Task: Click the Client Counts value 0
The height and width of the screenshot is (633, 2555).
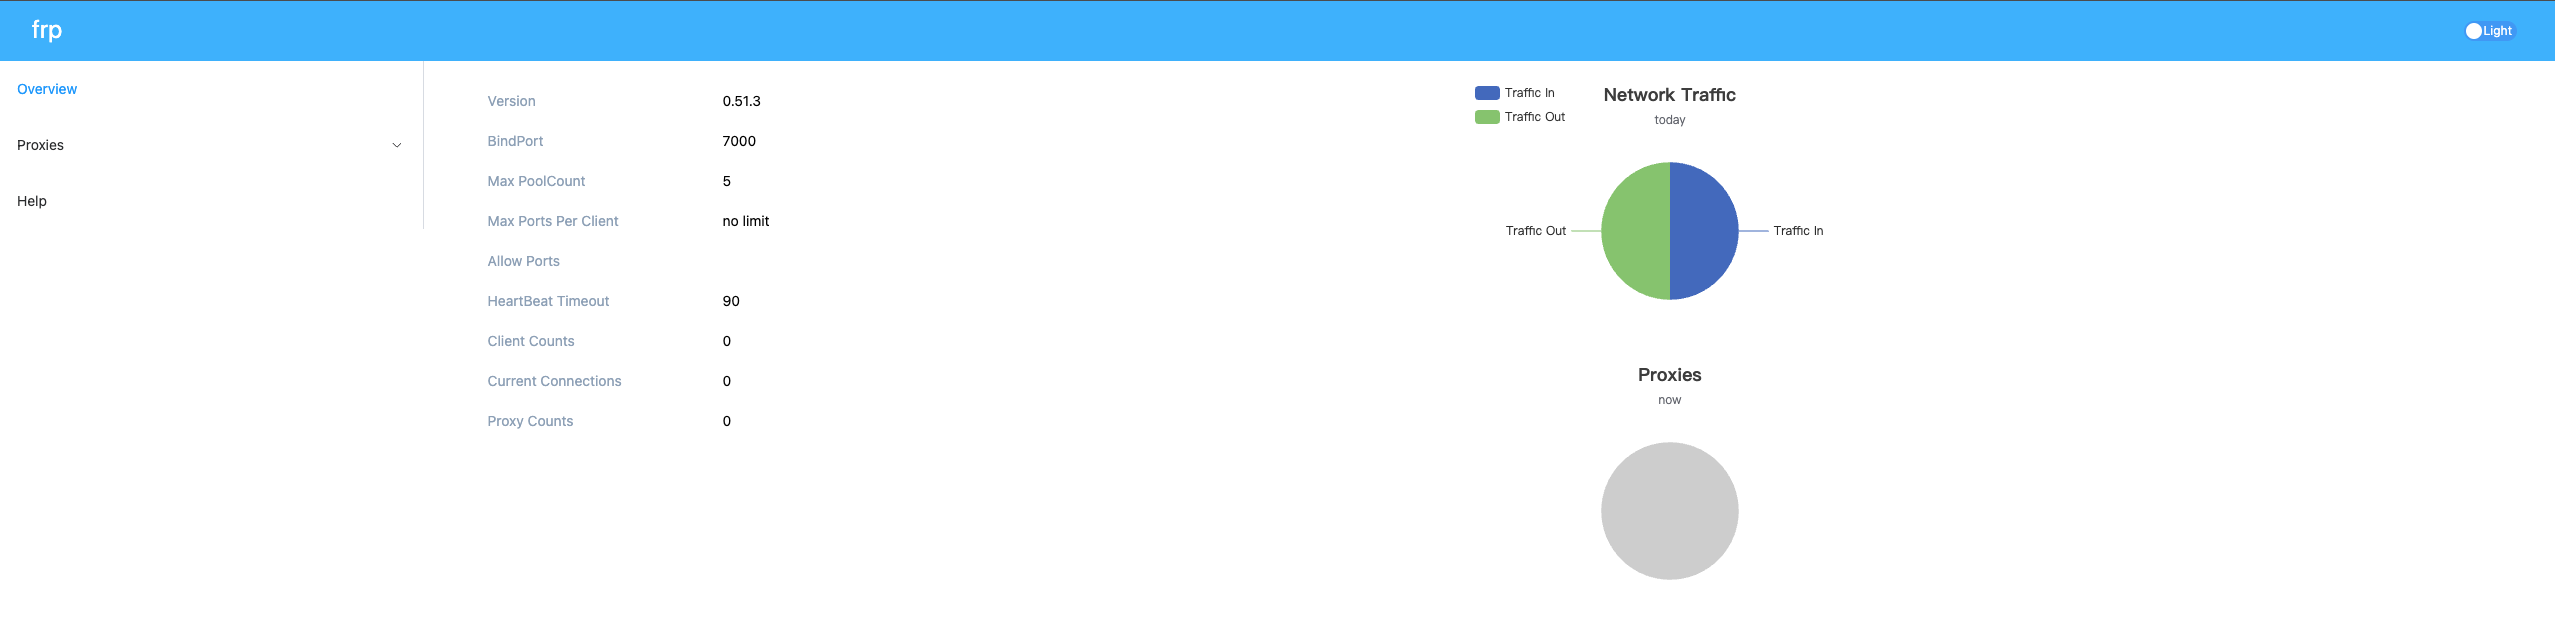Action: coord(727,341)
